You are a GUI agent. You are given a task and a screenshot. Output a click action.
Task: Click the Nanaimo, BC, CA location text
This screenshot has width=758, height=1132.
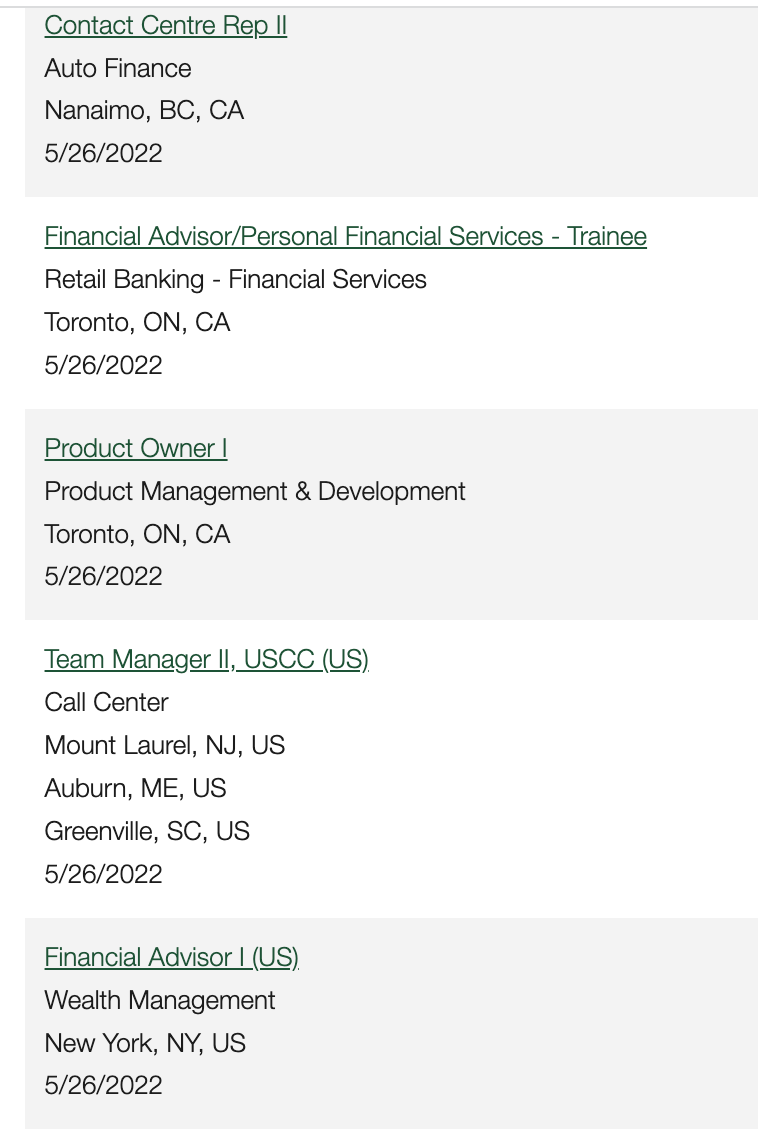[x=144, y=110]
